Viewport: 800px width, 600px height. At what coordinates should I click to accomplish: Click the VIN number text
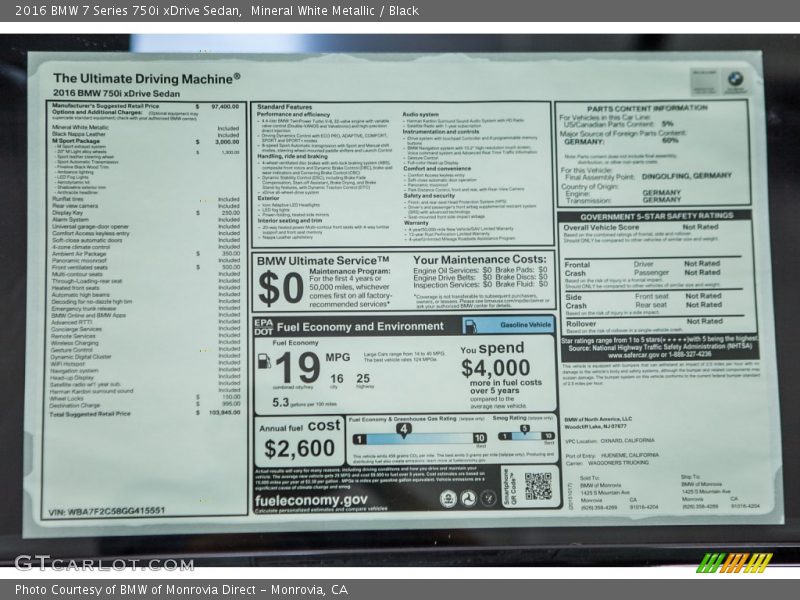click(x=105, y=511)
